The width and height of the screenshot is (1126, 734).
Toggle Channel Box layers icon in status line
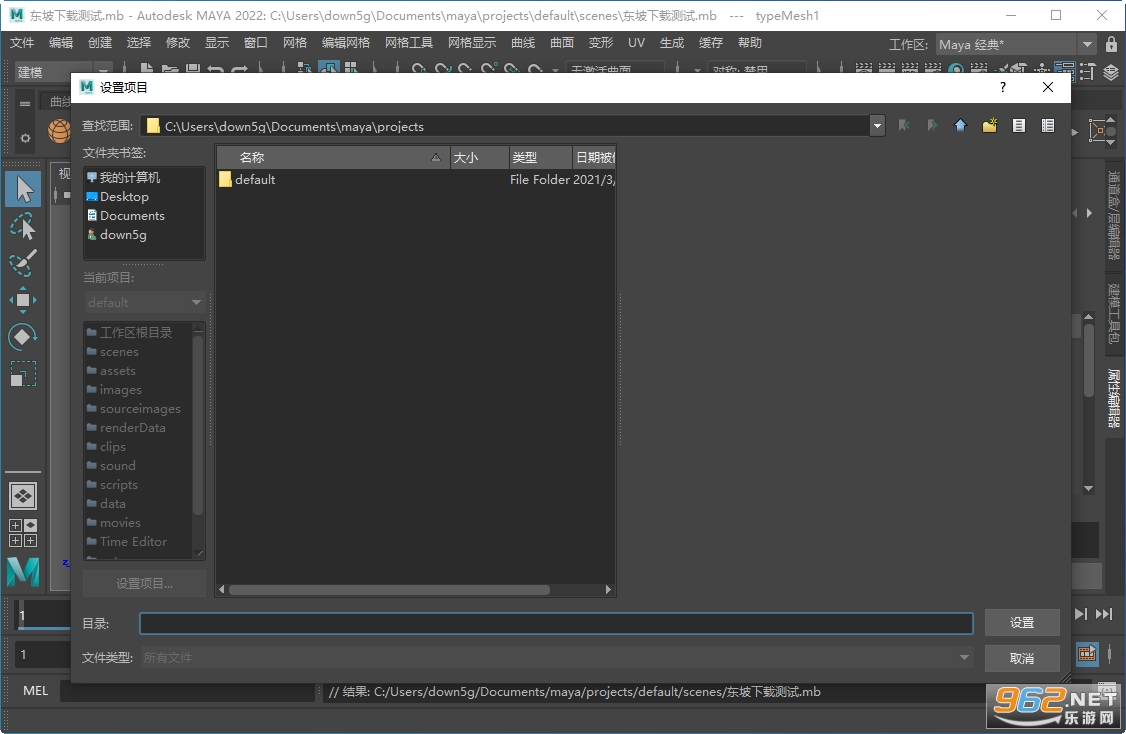[x=1111, y=71]
